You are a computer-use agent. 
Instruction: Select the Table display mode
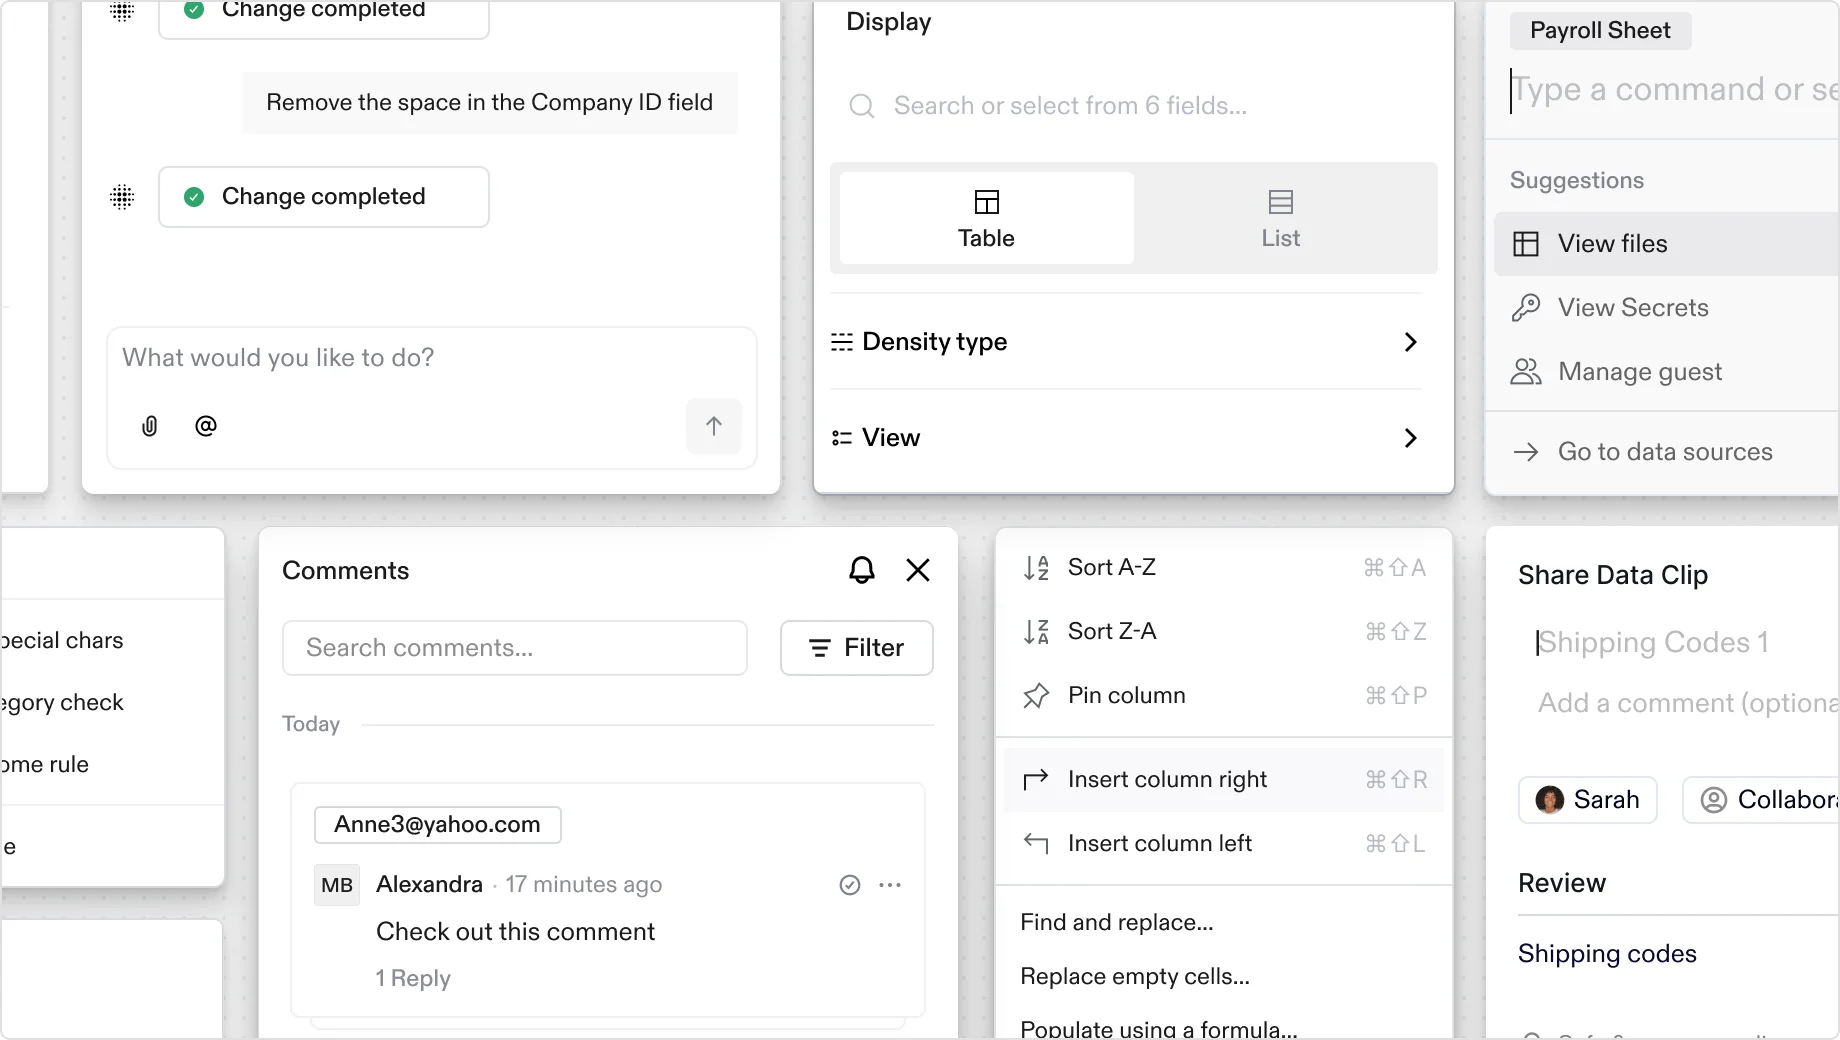[x=985, y=218]
